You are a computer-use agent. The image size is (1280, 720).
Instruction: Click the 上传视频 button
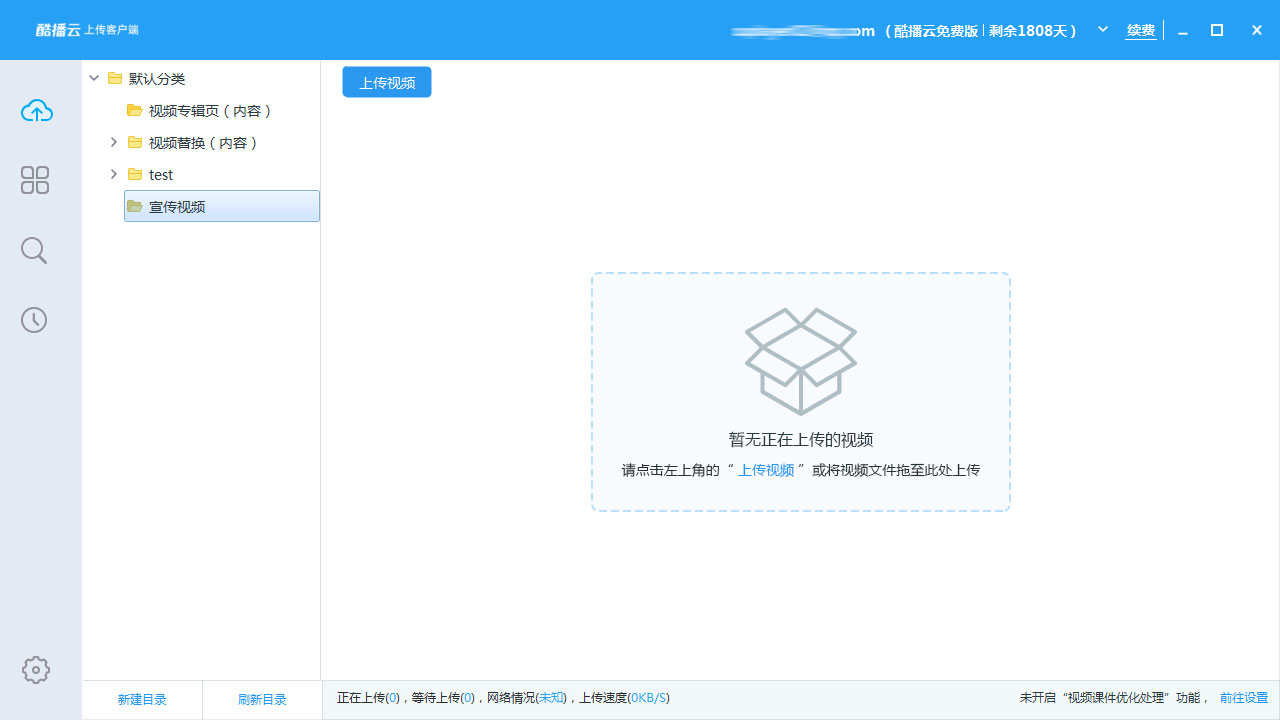click(387, 83)
